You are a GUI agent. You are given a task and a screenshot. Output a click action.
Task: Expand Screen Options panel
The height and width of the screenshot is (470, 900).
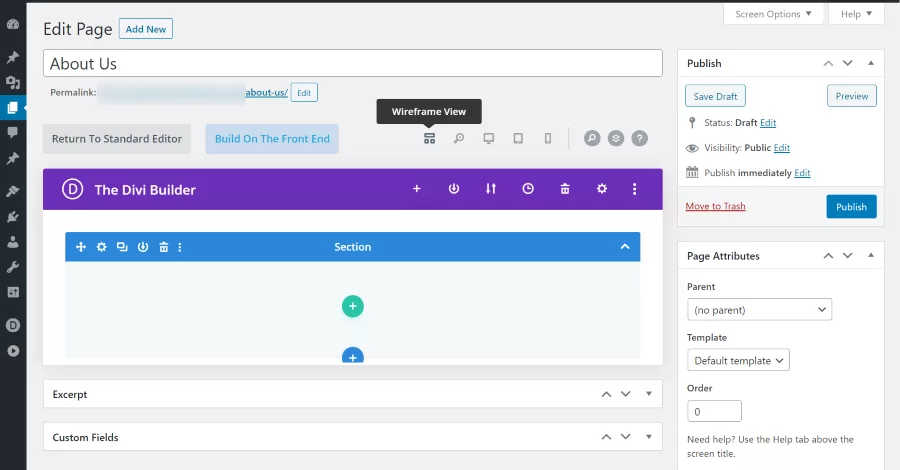(x=773, y=14)
